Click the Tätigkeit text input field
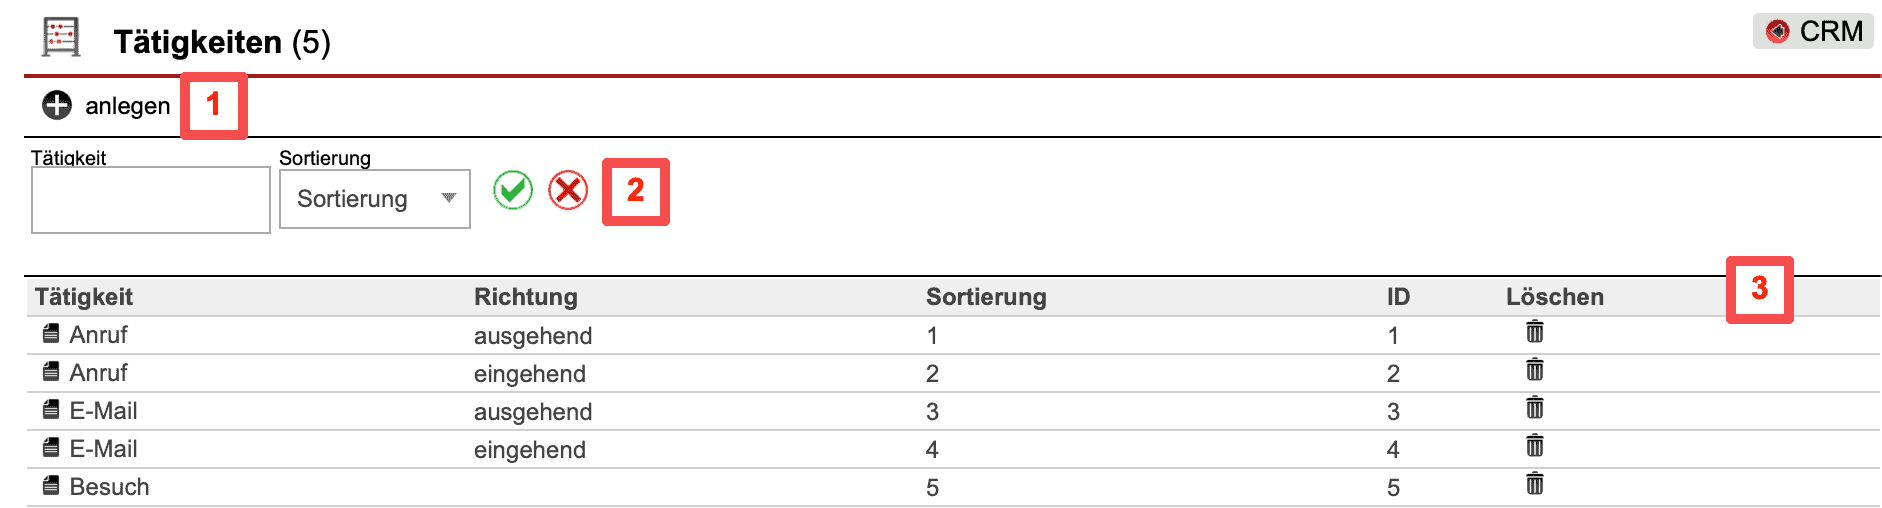The image size is (1882, 508). click(151, 200)
